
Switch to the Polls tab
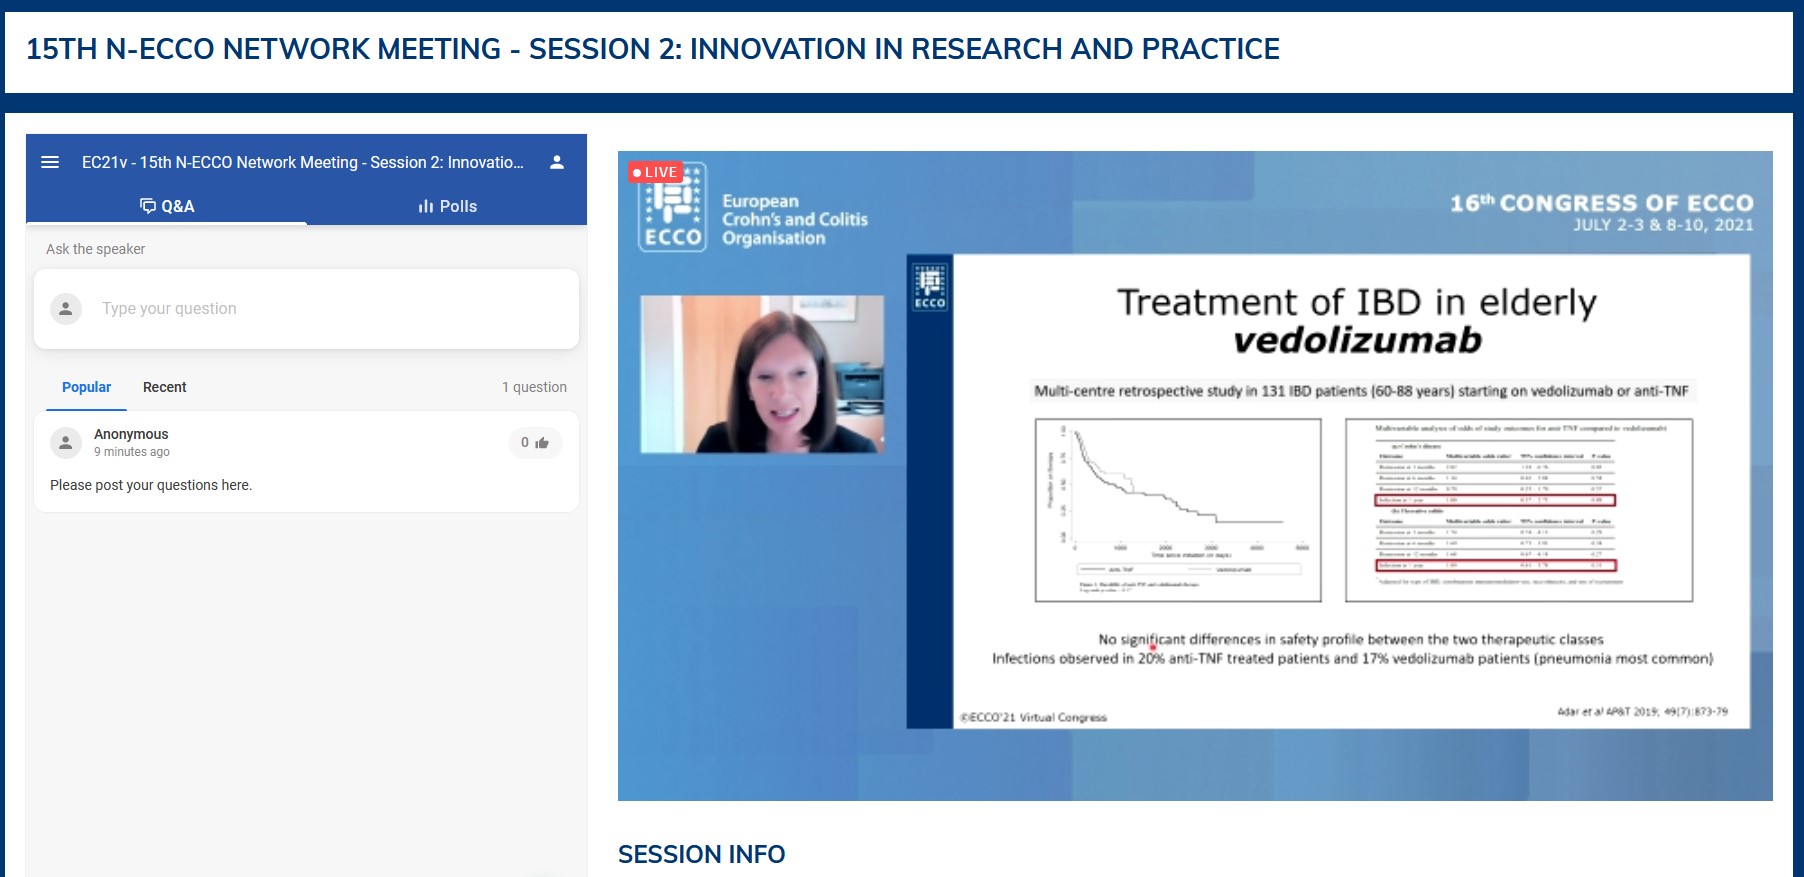click(447, 206)
